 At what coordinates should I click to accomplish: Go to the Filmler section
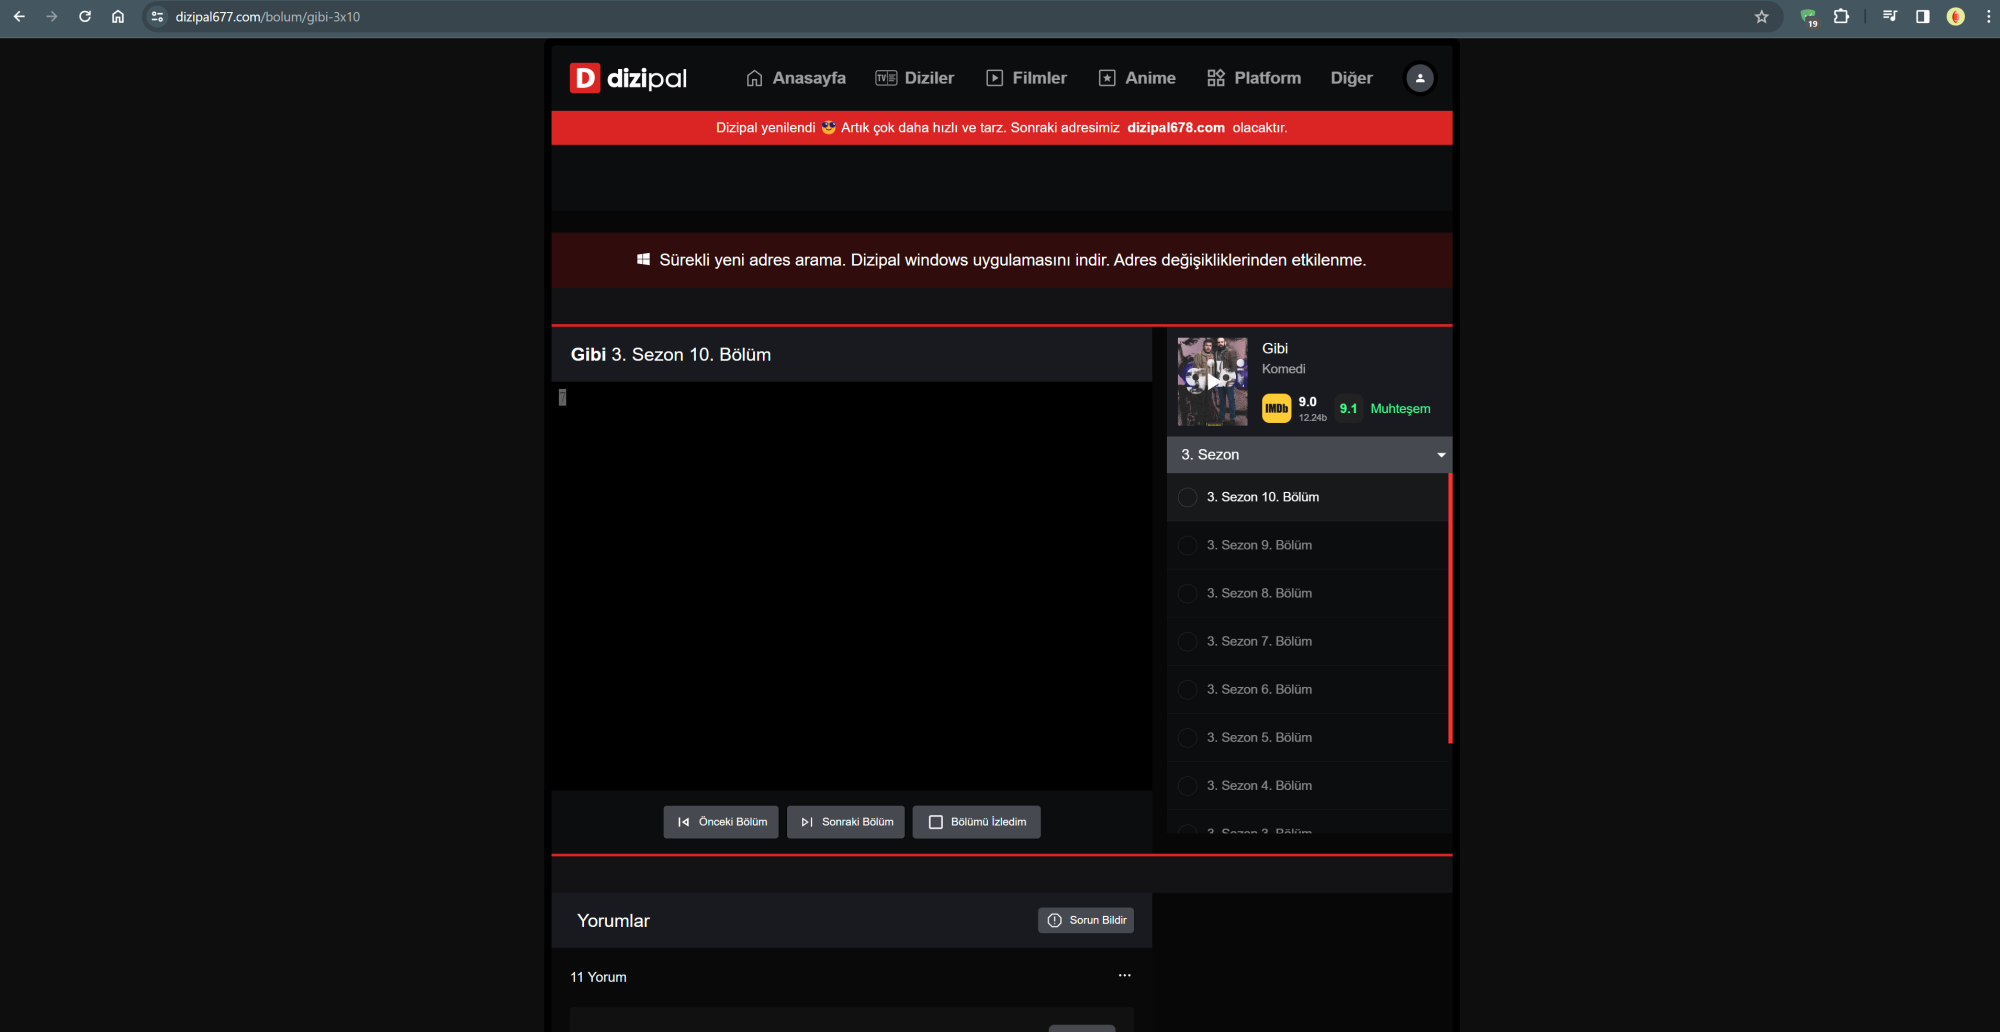[x=1027, y=78]
